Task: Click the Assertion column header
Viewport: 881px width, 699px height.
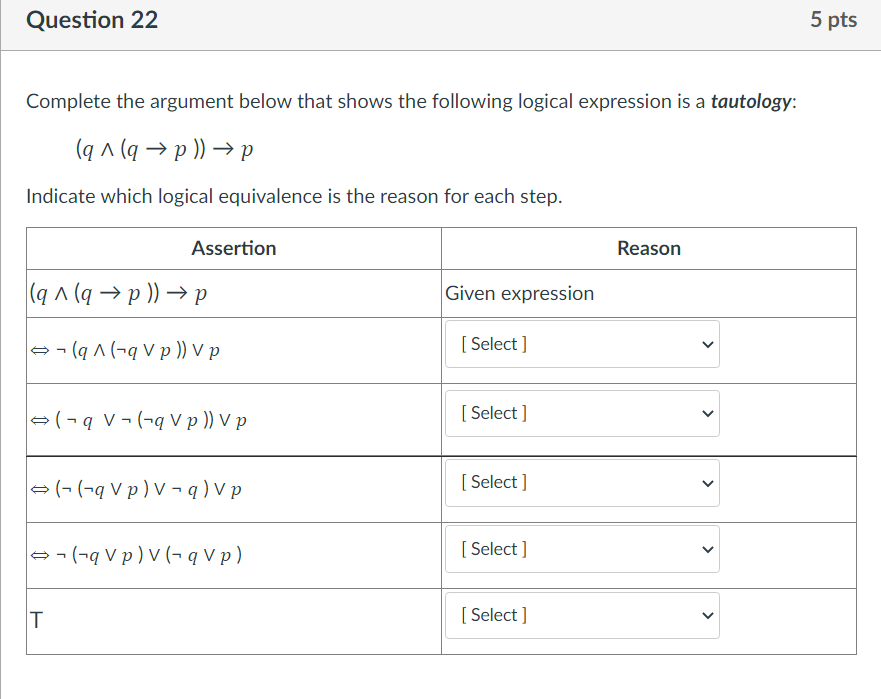Action: point(233,248)
